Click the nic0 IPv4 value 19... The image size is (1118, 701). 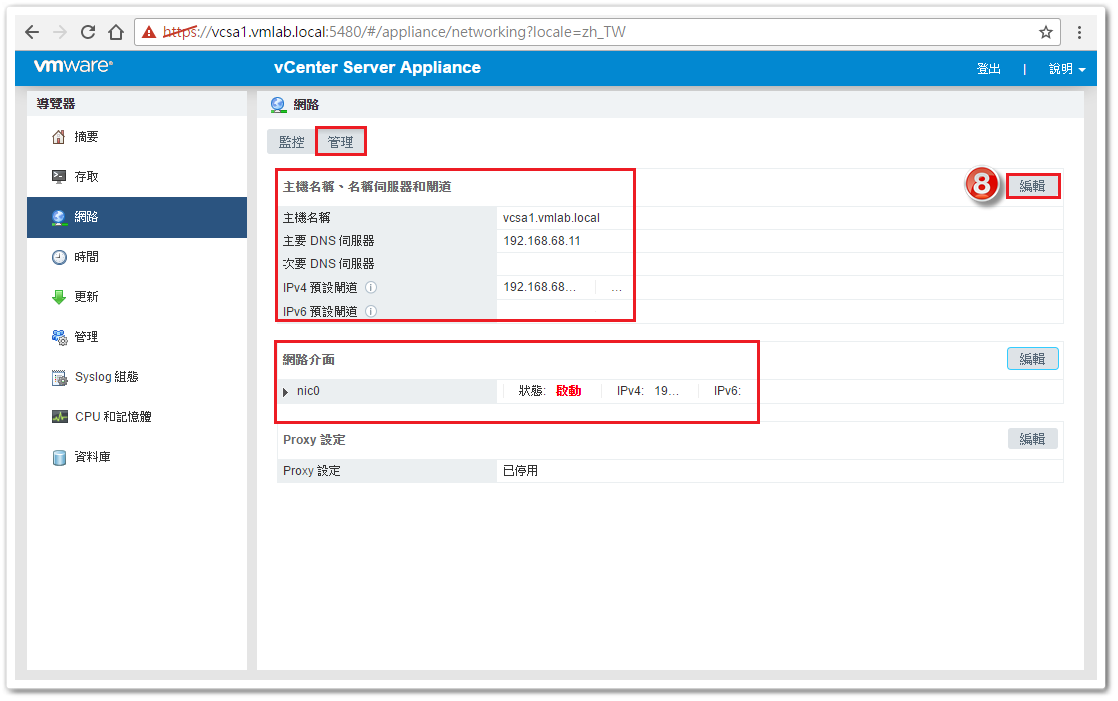(x=667, y=391)
